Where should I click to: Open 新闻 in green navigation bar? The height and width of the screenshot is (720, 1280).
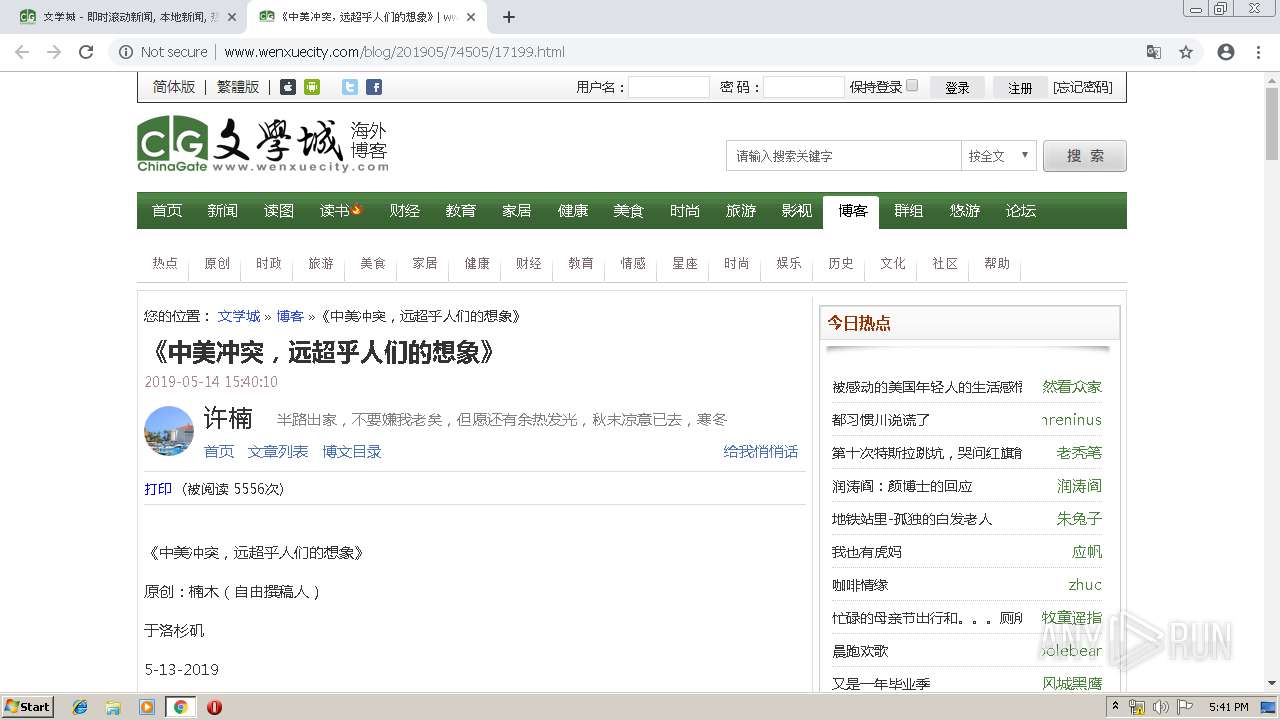click(x=223, y=211)
